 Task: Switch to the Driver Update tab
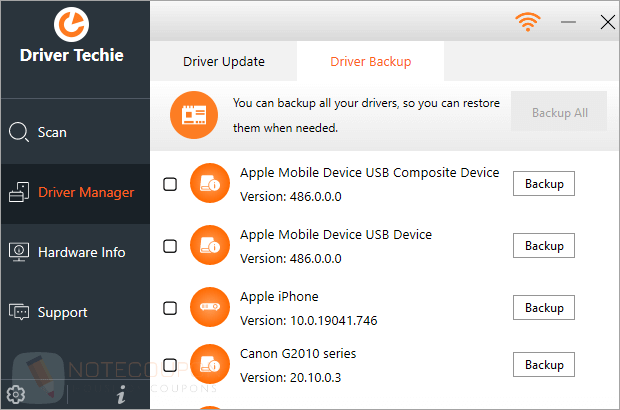tap(224, 61)
